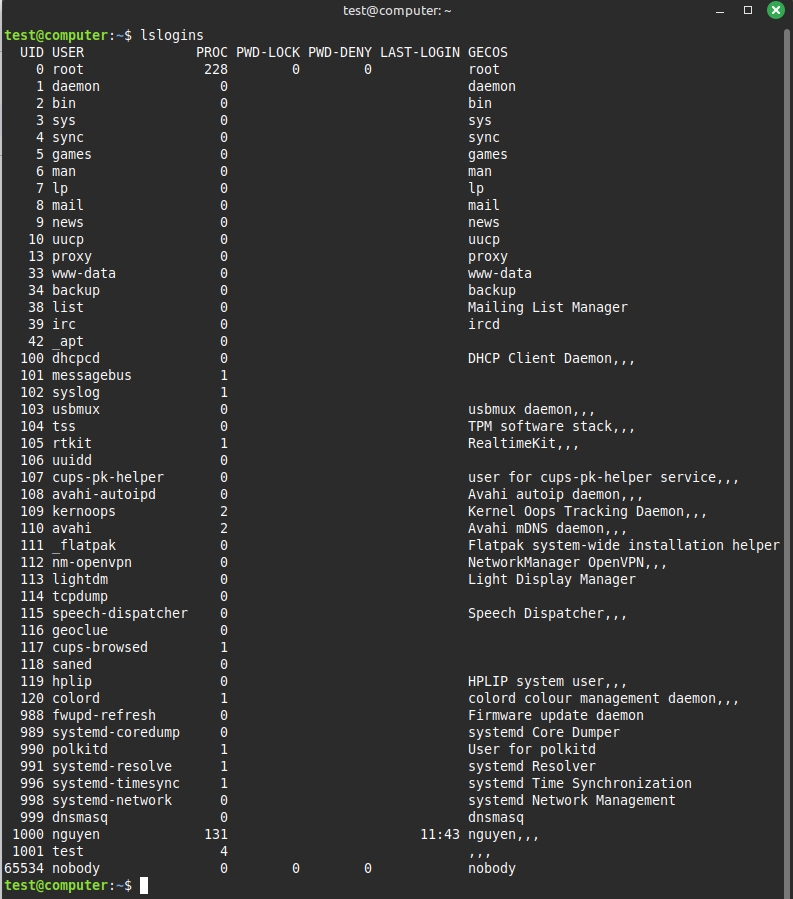This screenshot has height=899, width=793.
Task: Click the LAST-LOGIN column header
Action: [x=420, y=52]
